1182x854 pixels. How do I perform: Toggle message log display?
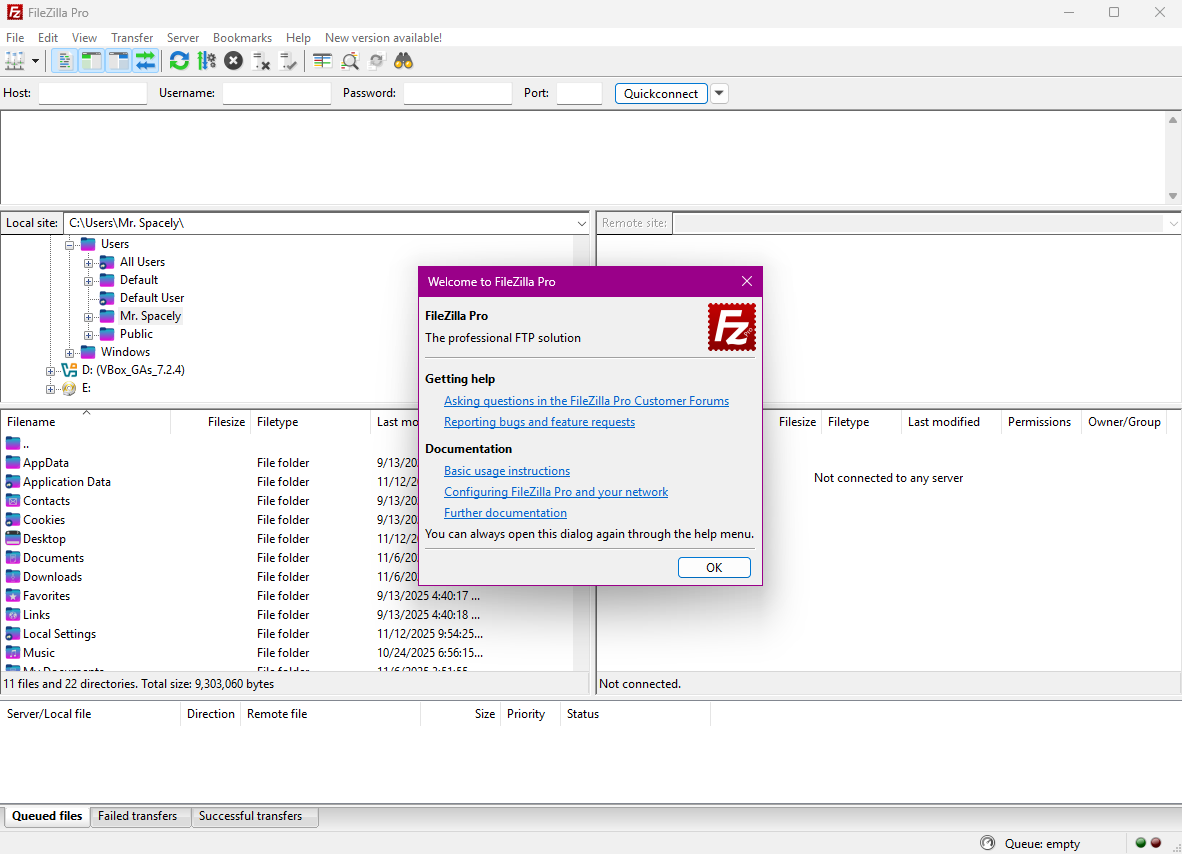click(x=64, y=61)
